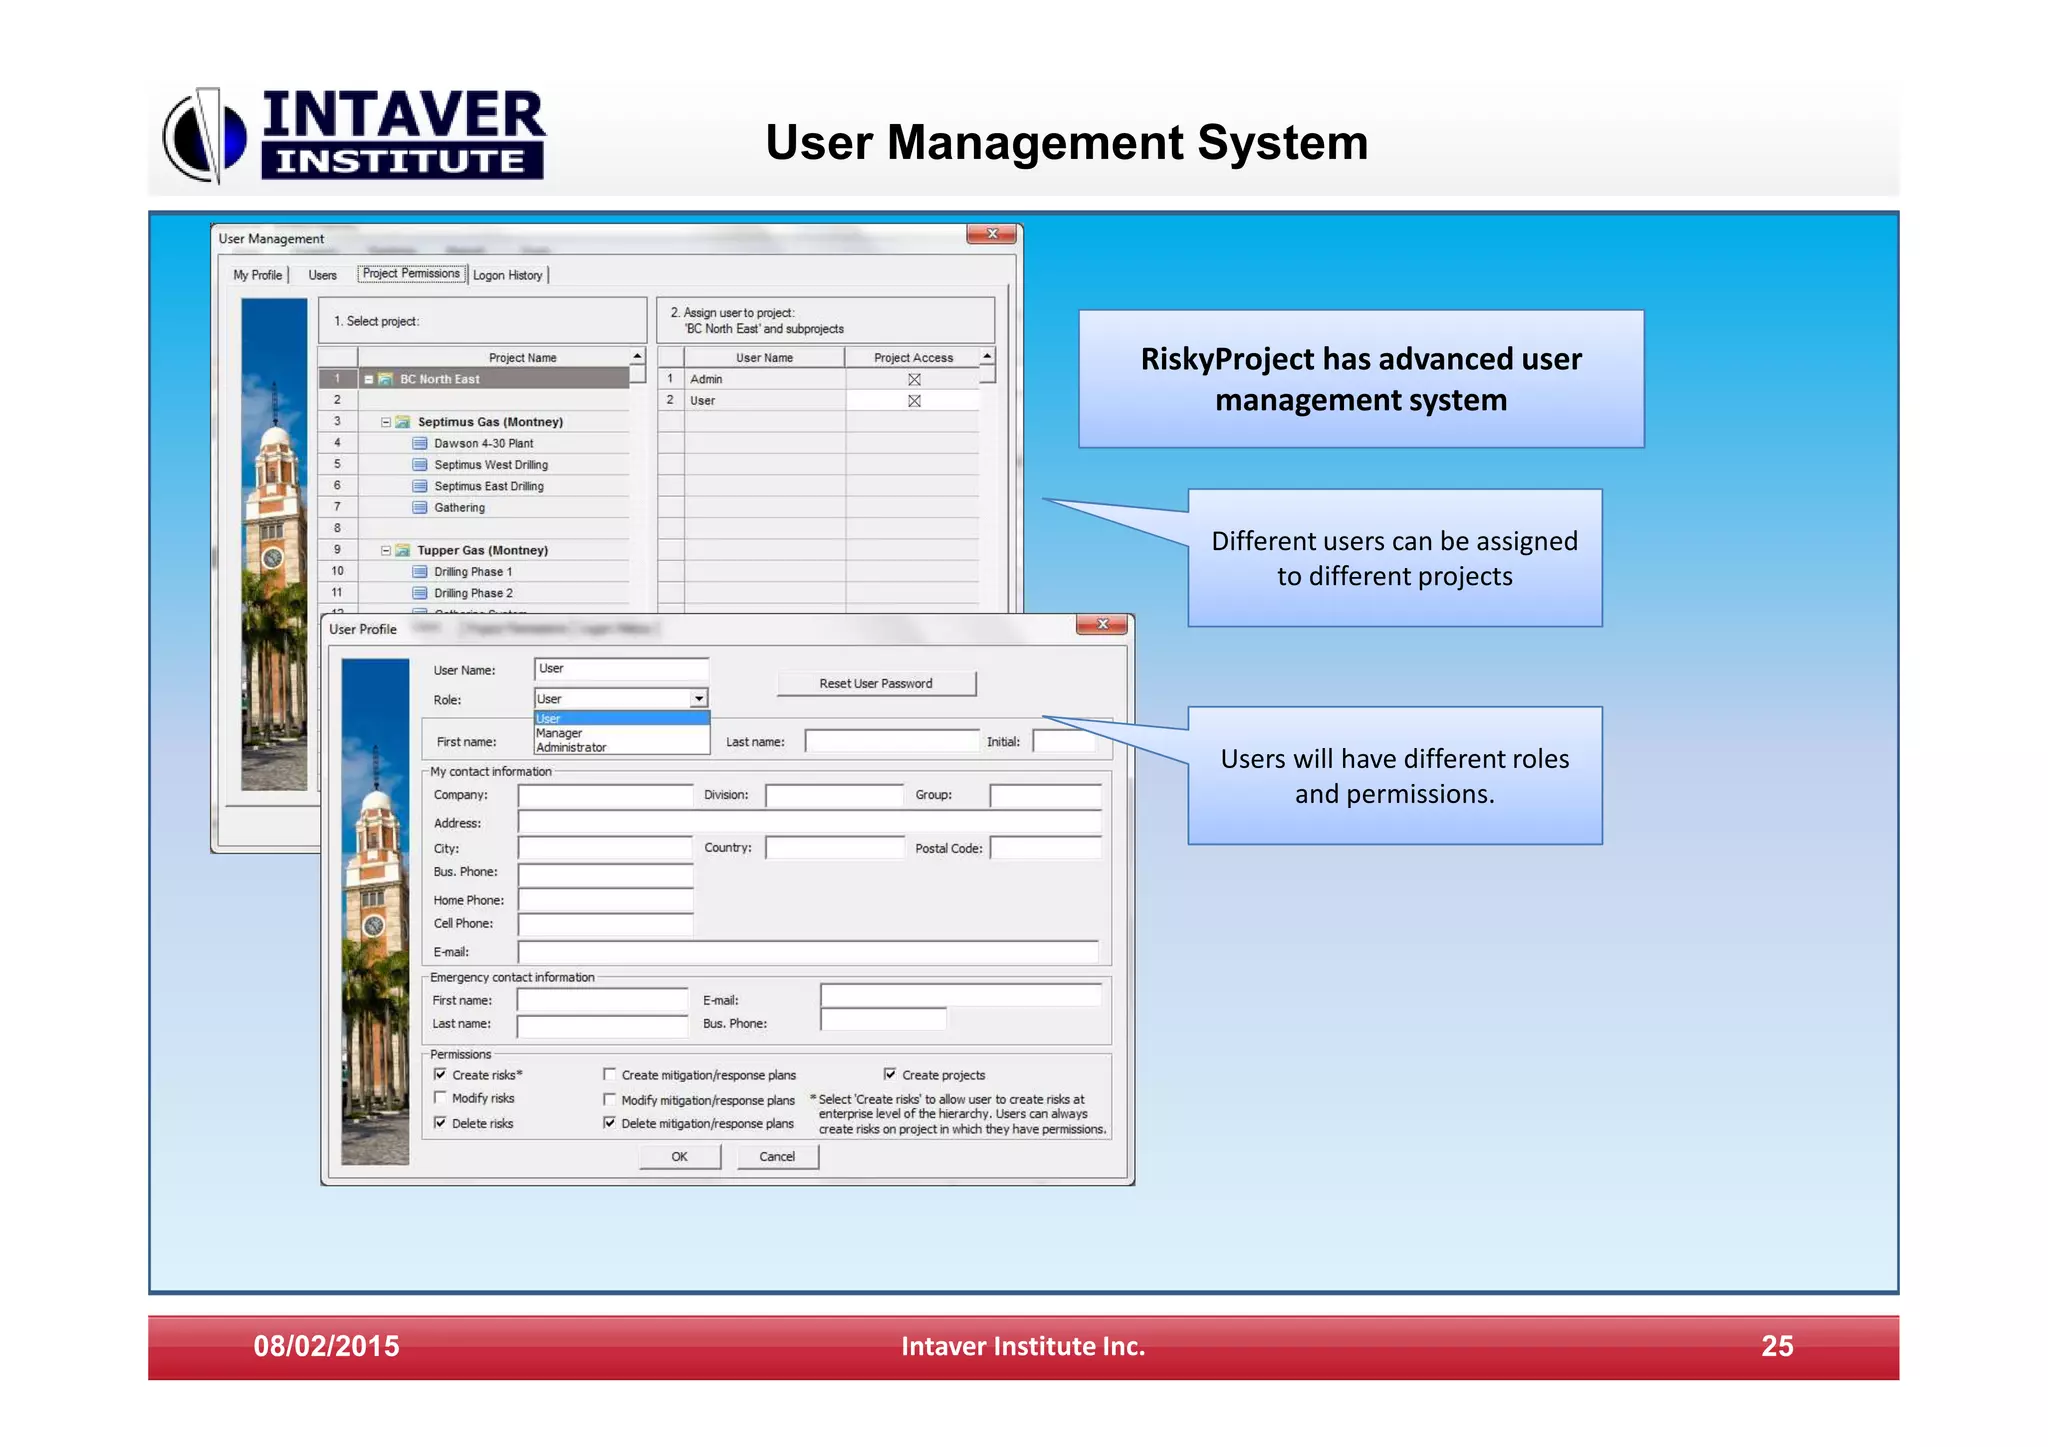Open the Role dropdown arrow
Image resolution: width=2048 pixels, height=1447 pixels.
tap(699, 698)
